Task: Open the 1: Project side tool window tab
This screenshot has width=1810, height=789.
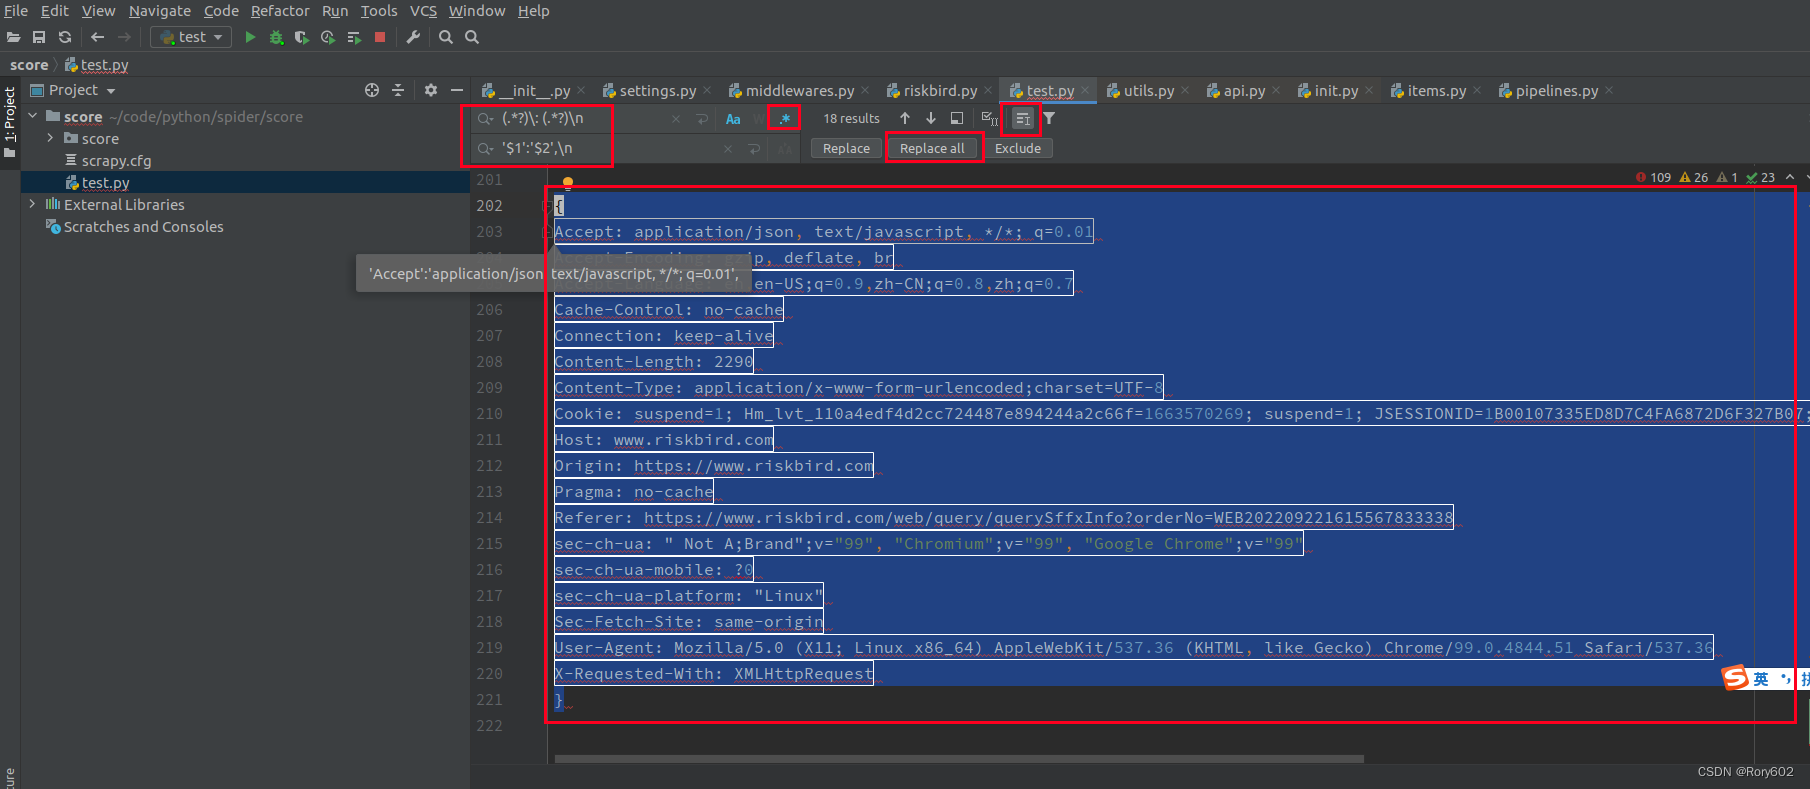Action: 10,122
